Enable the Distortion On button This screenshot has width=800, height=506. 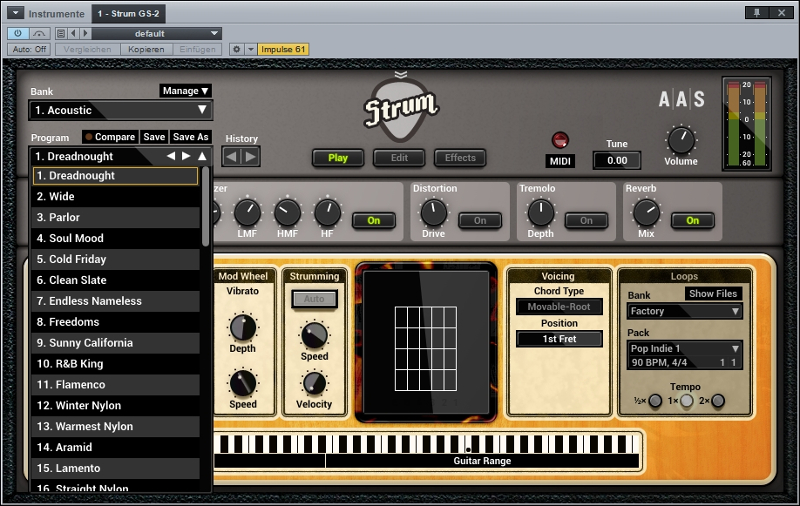pos(480,220)
